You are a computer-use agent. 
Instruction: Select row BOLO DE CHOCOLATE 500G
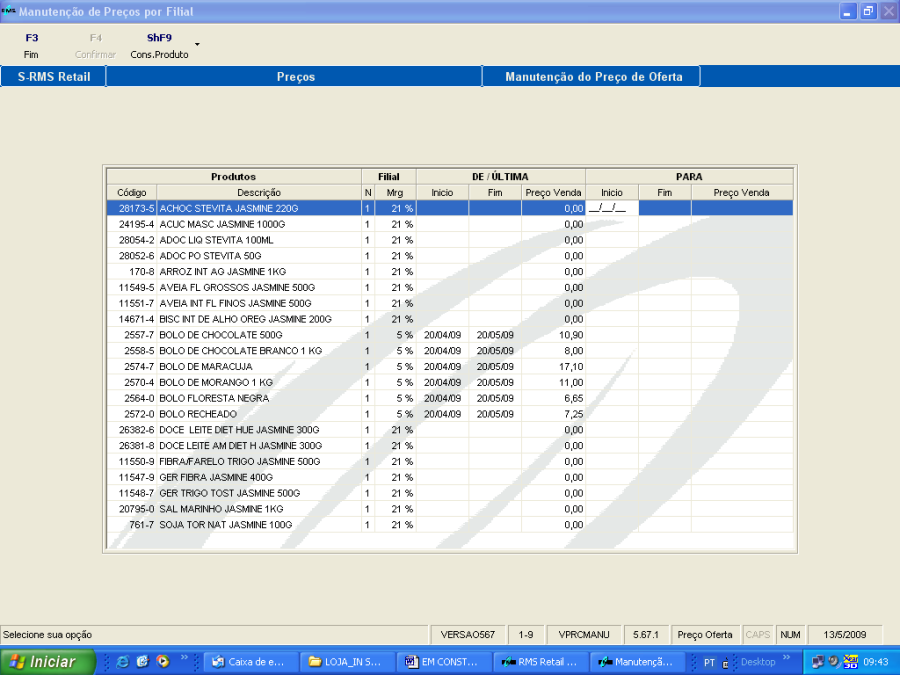pyautogui.click(x=449, y=335)
